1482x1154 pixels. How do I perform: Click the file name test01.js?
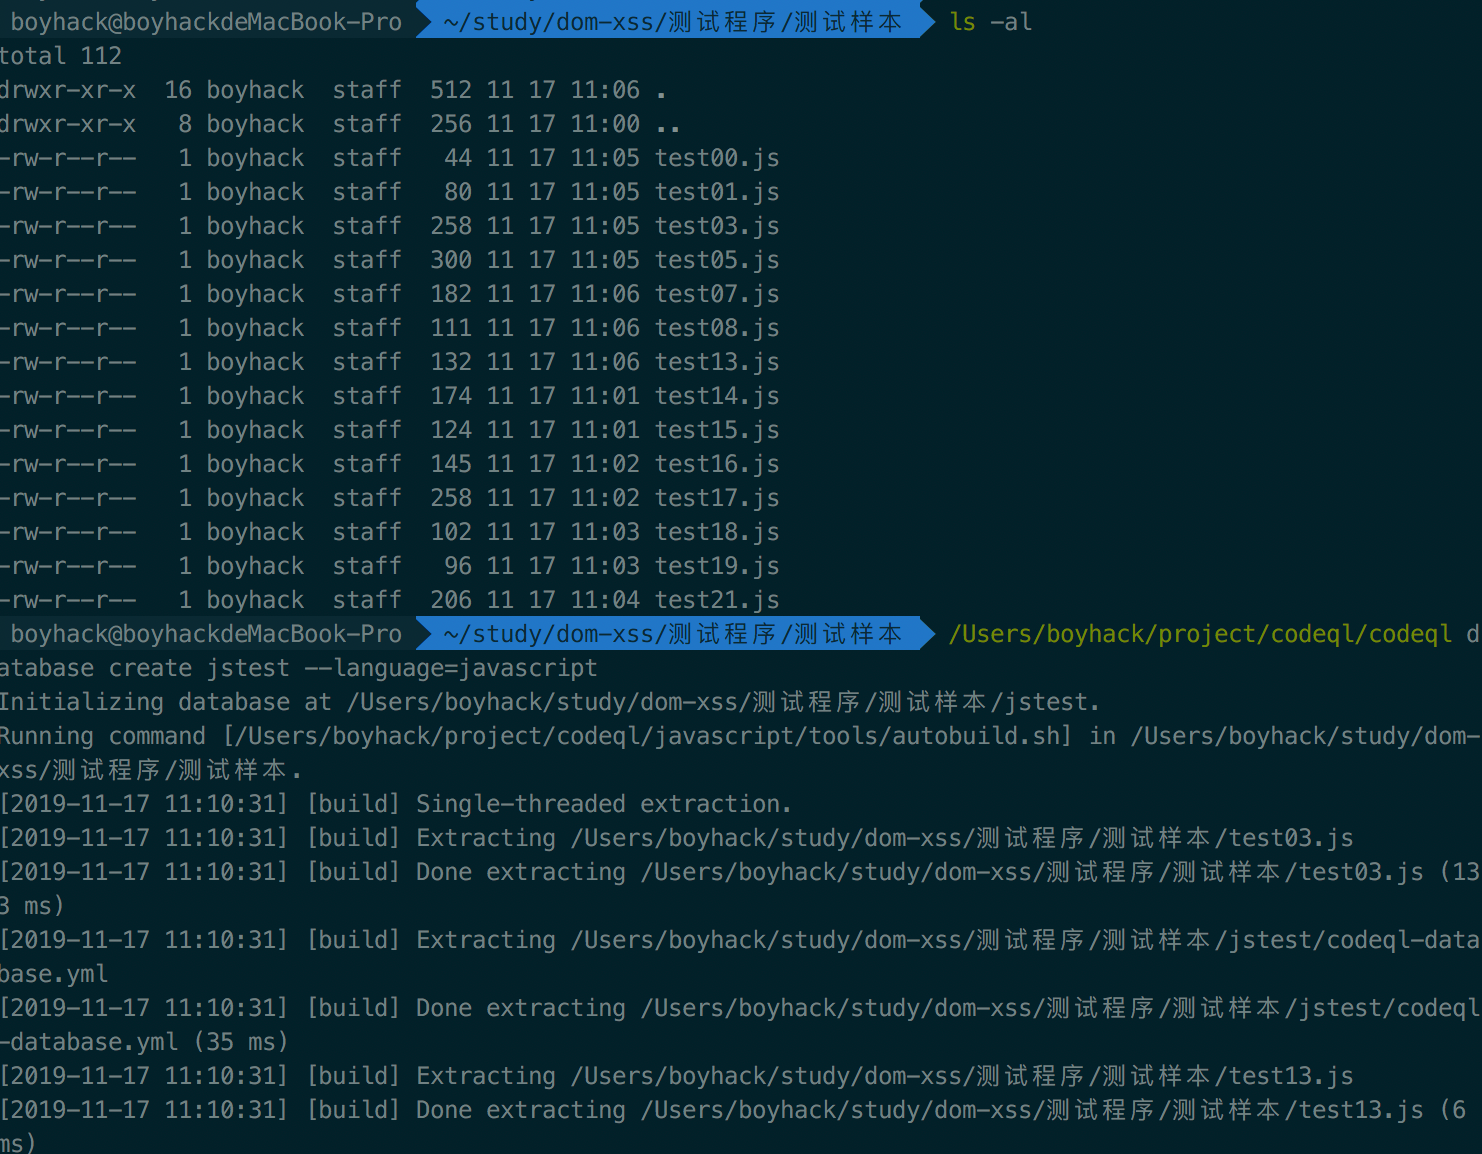(x=717, y=192)
